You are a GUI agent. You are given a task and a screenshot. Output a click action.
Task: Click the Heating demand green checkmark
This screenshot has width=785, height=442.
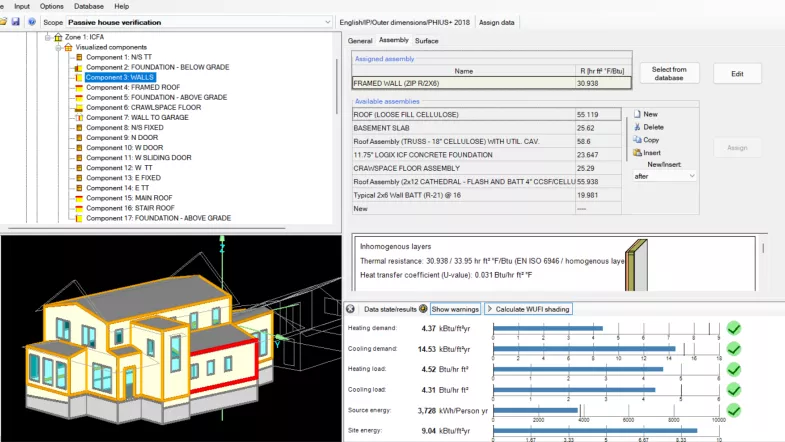[x=733, y=328]
